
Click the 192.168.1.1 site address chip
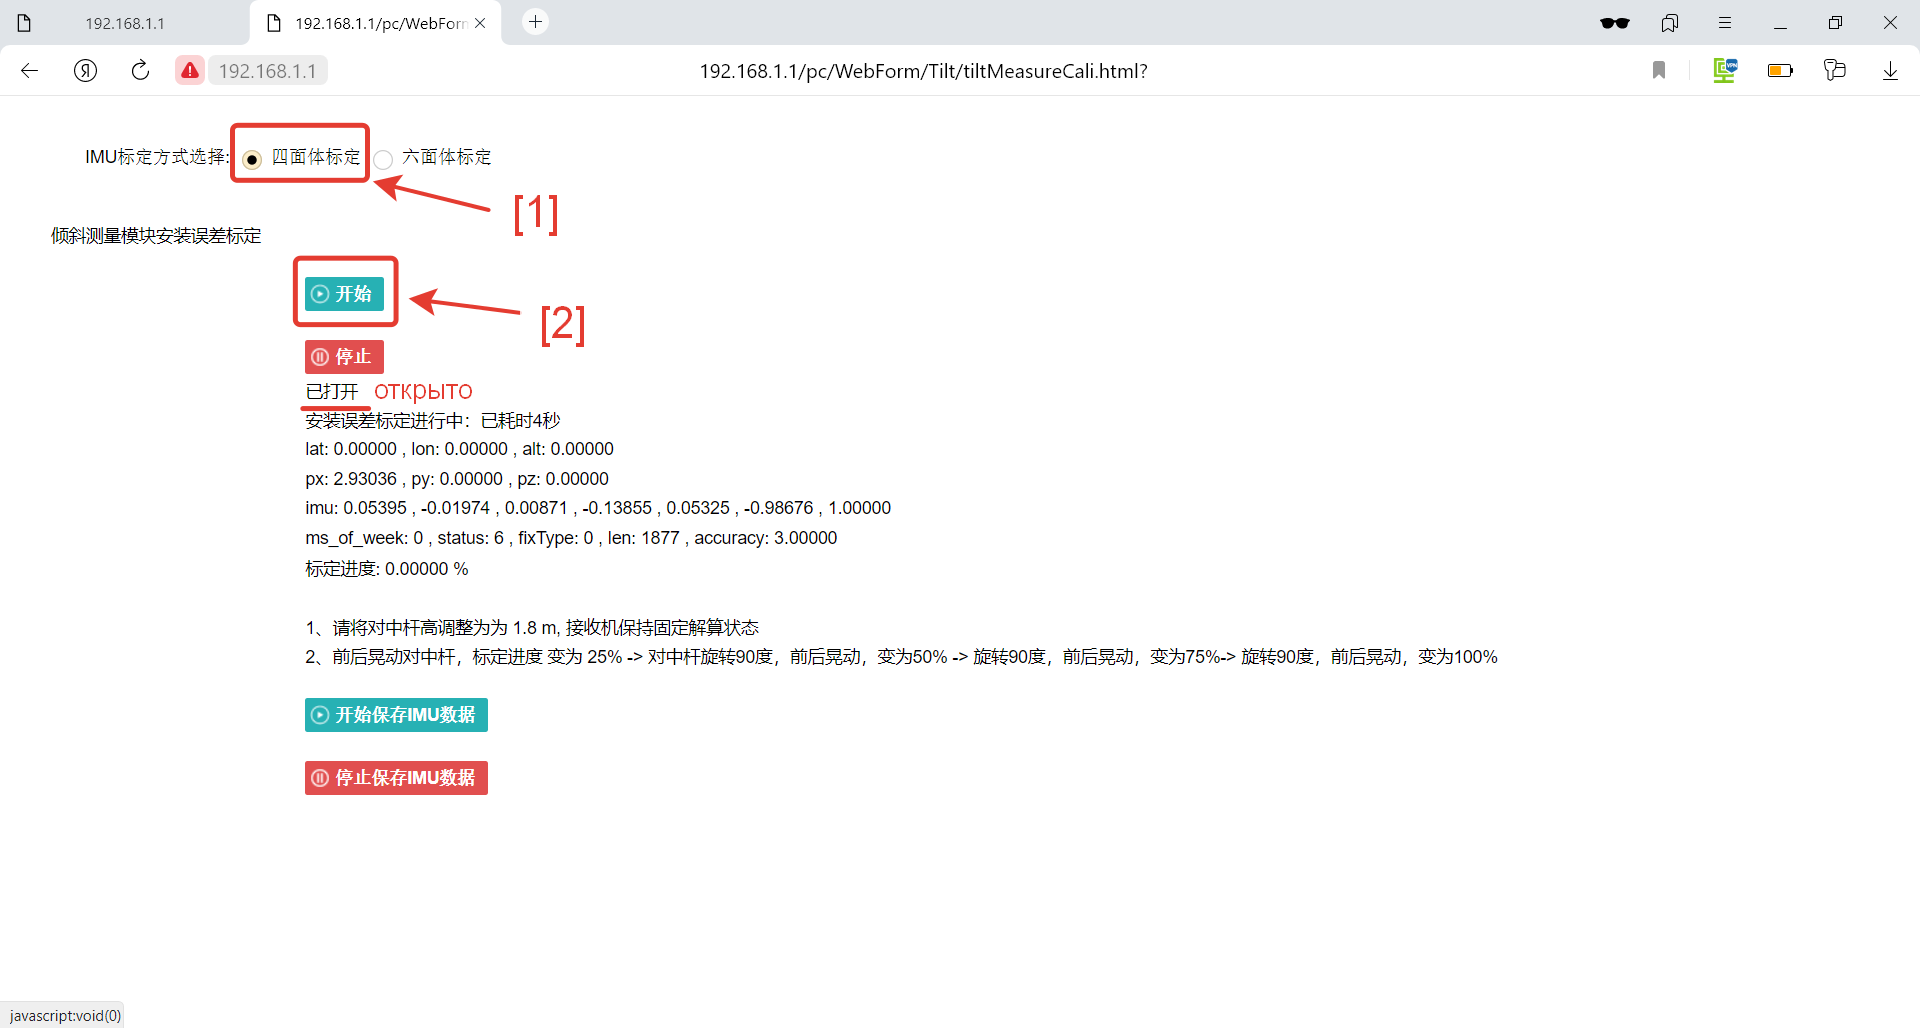267,71
